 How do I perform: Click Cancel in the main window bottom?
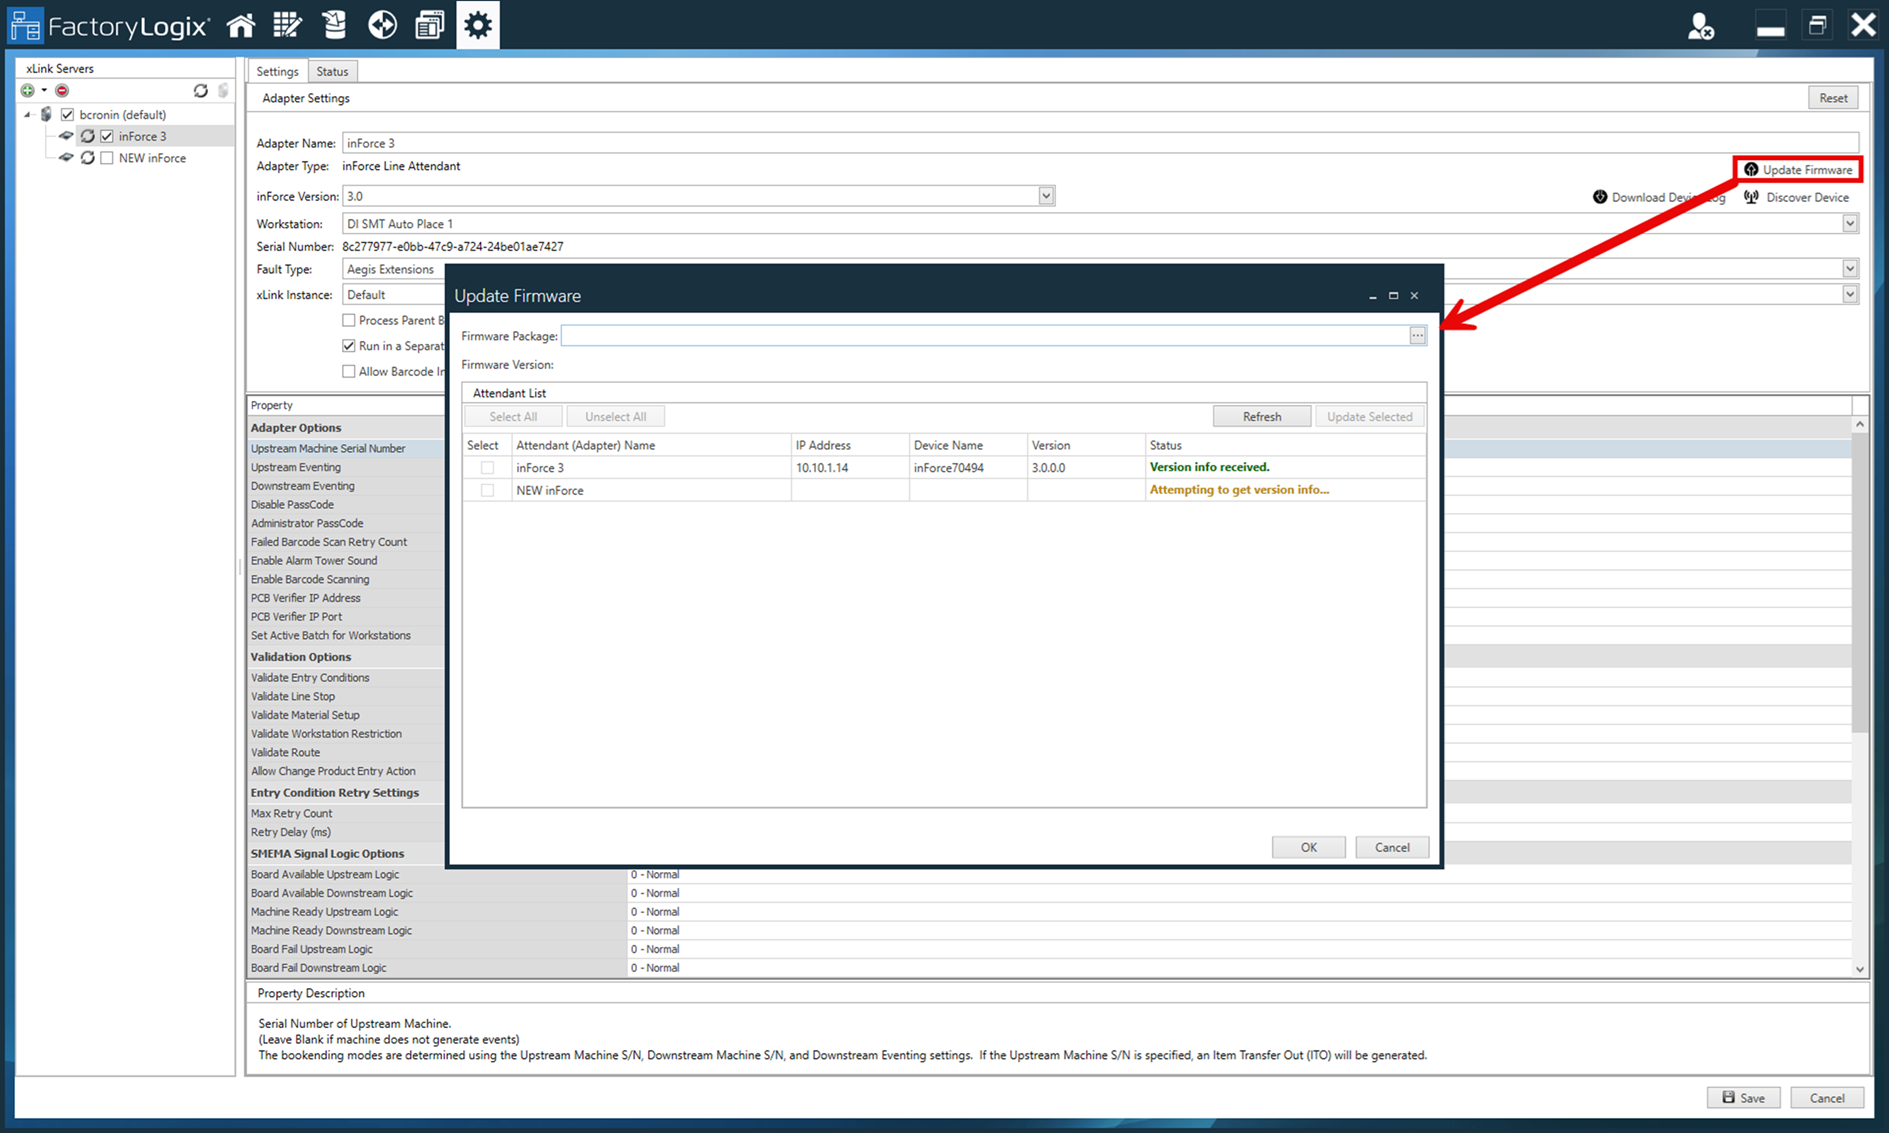point(1827,1098)
